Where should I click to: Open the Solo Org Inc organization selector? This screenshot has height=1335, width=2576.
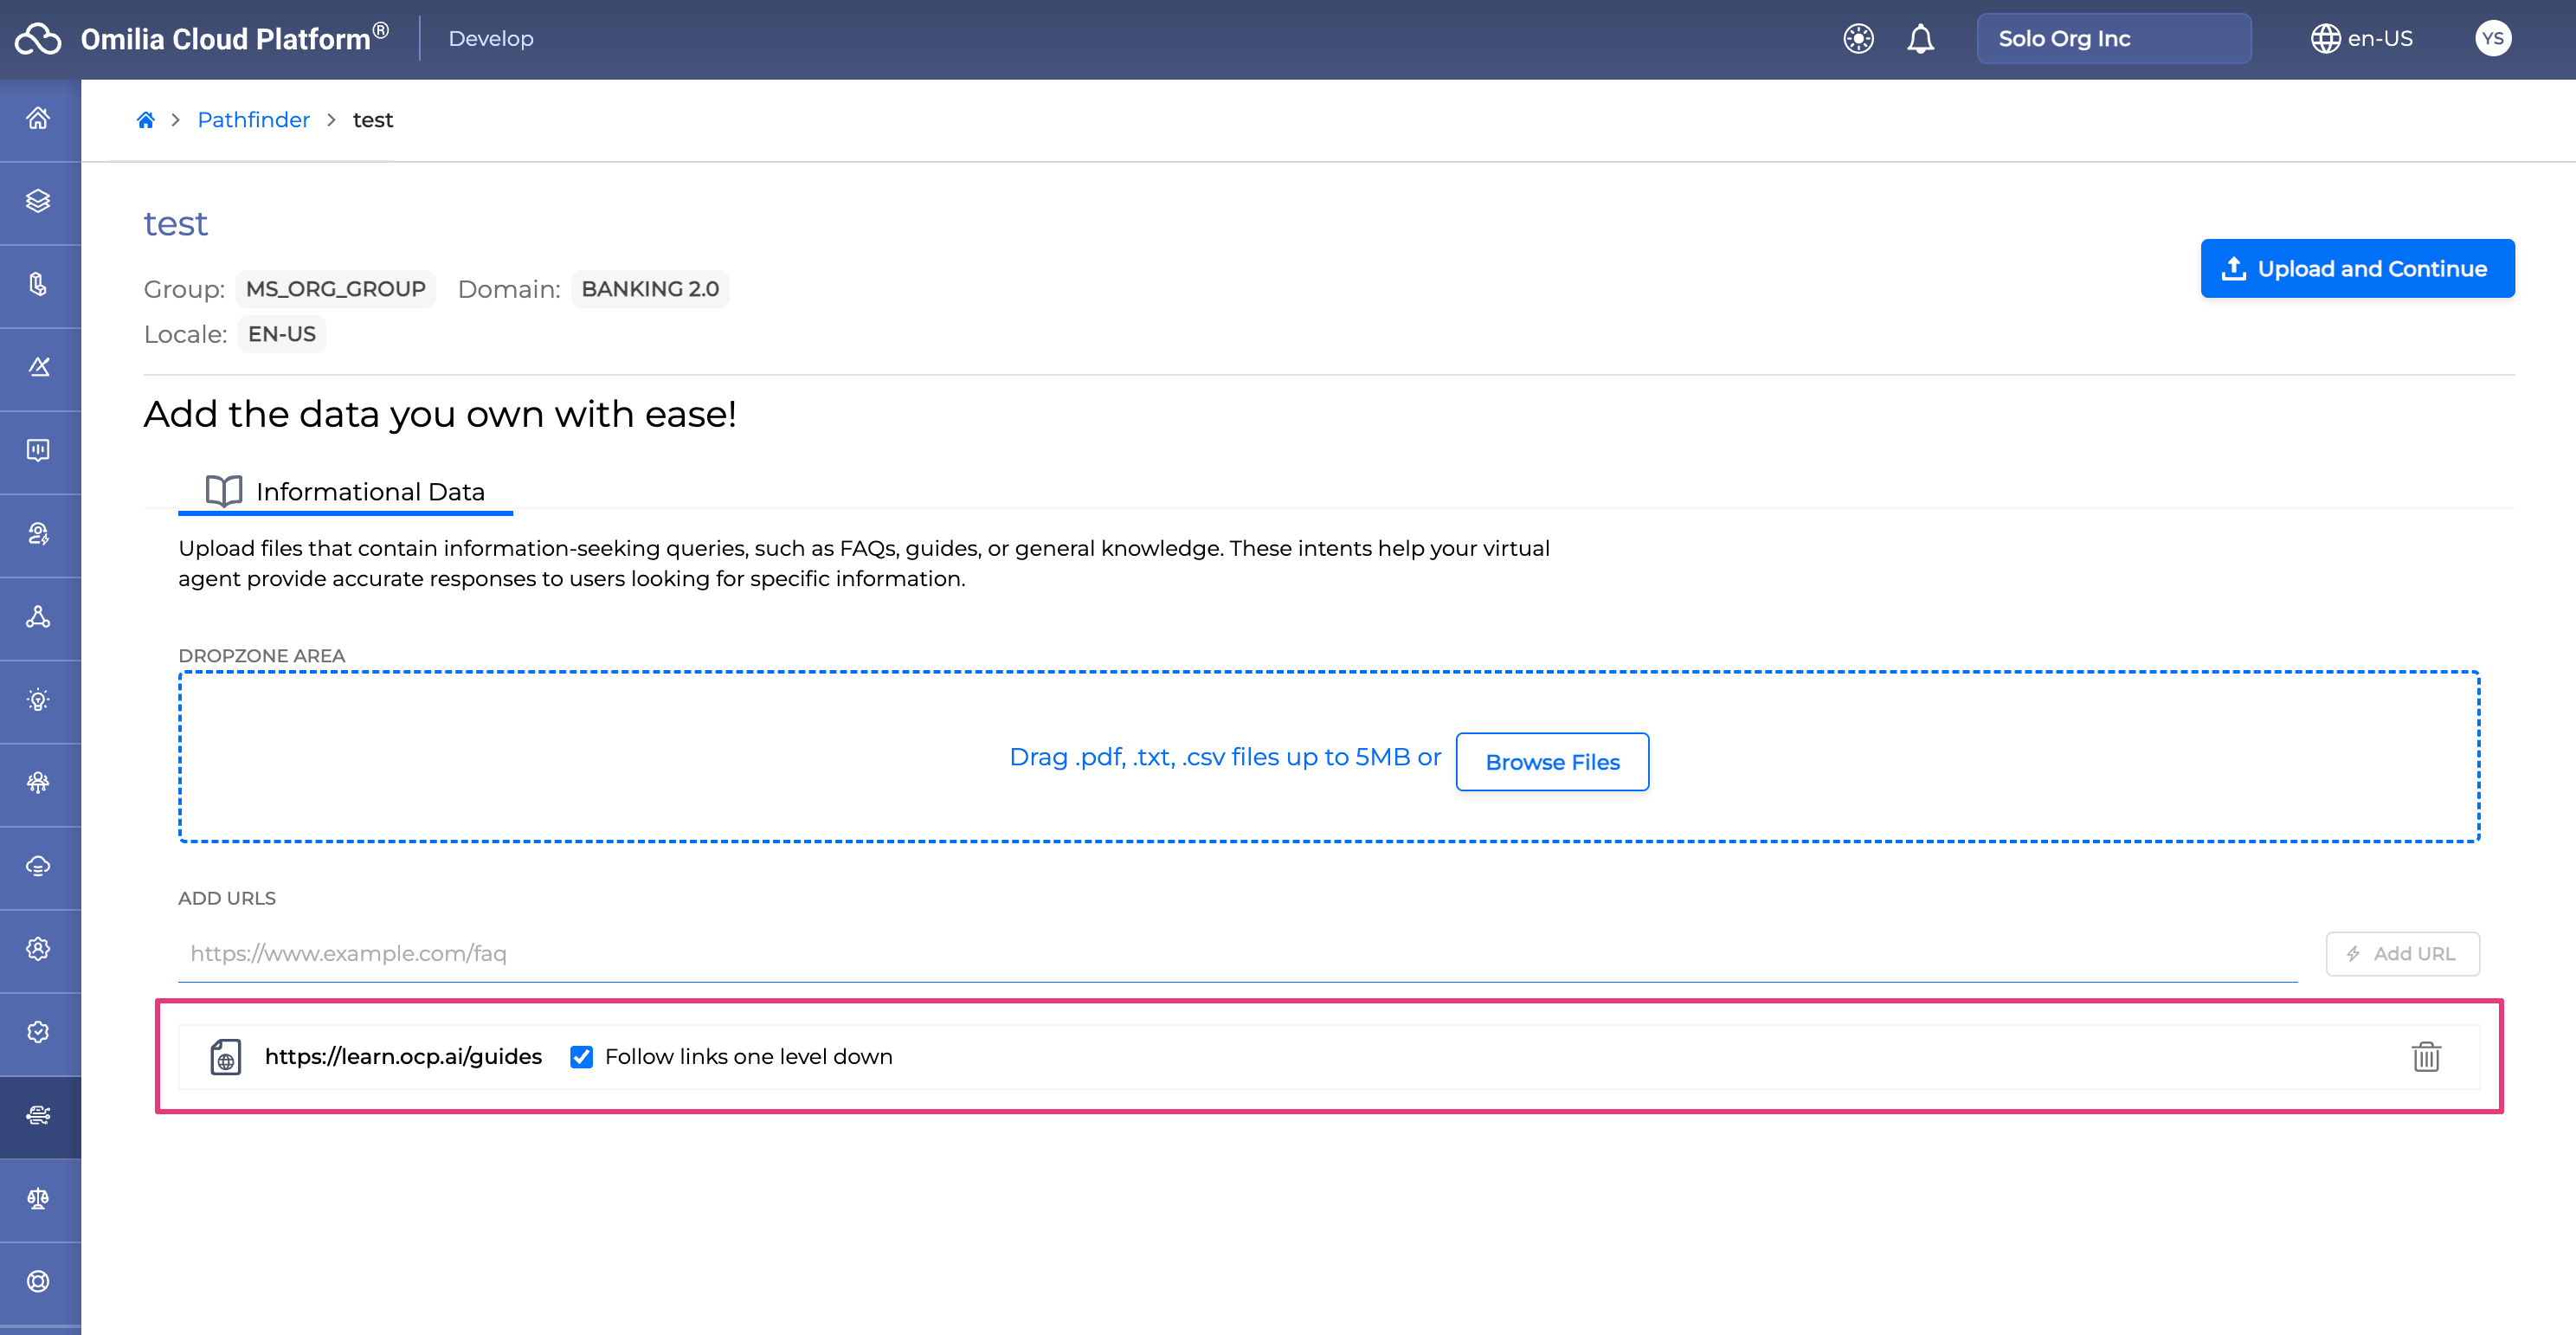point(2113,39)
